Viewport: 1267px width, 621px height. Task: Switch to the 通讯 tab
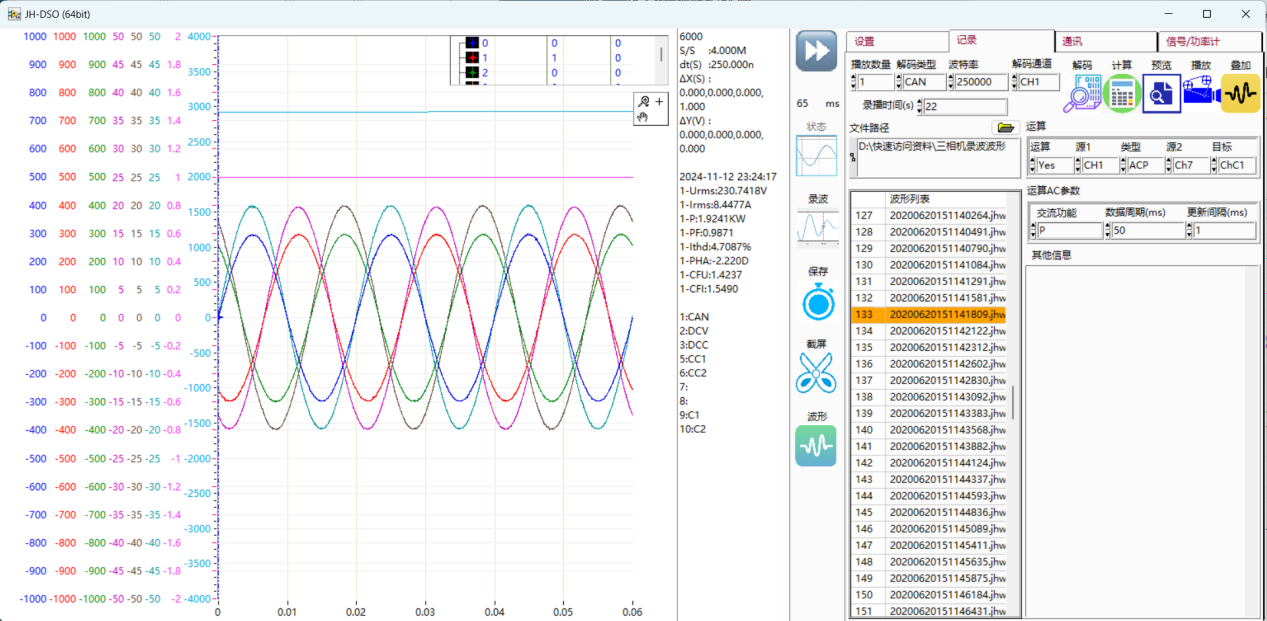(x=1105, y=42)
